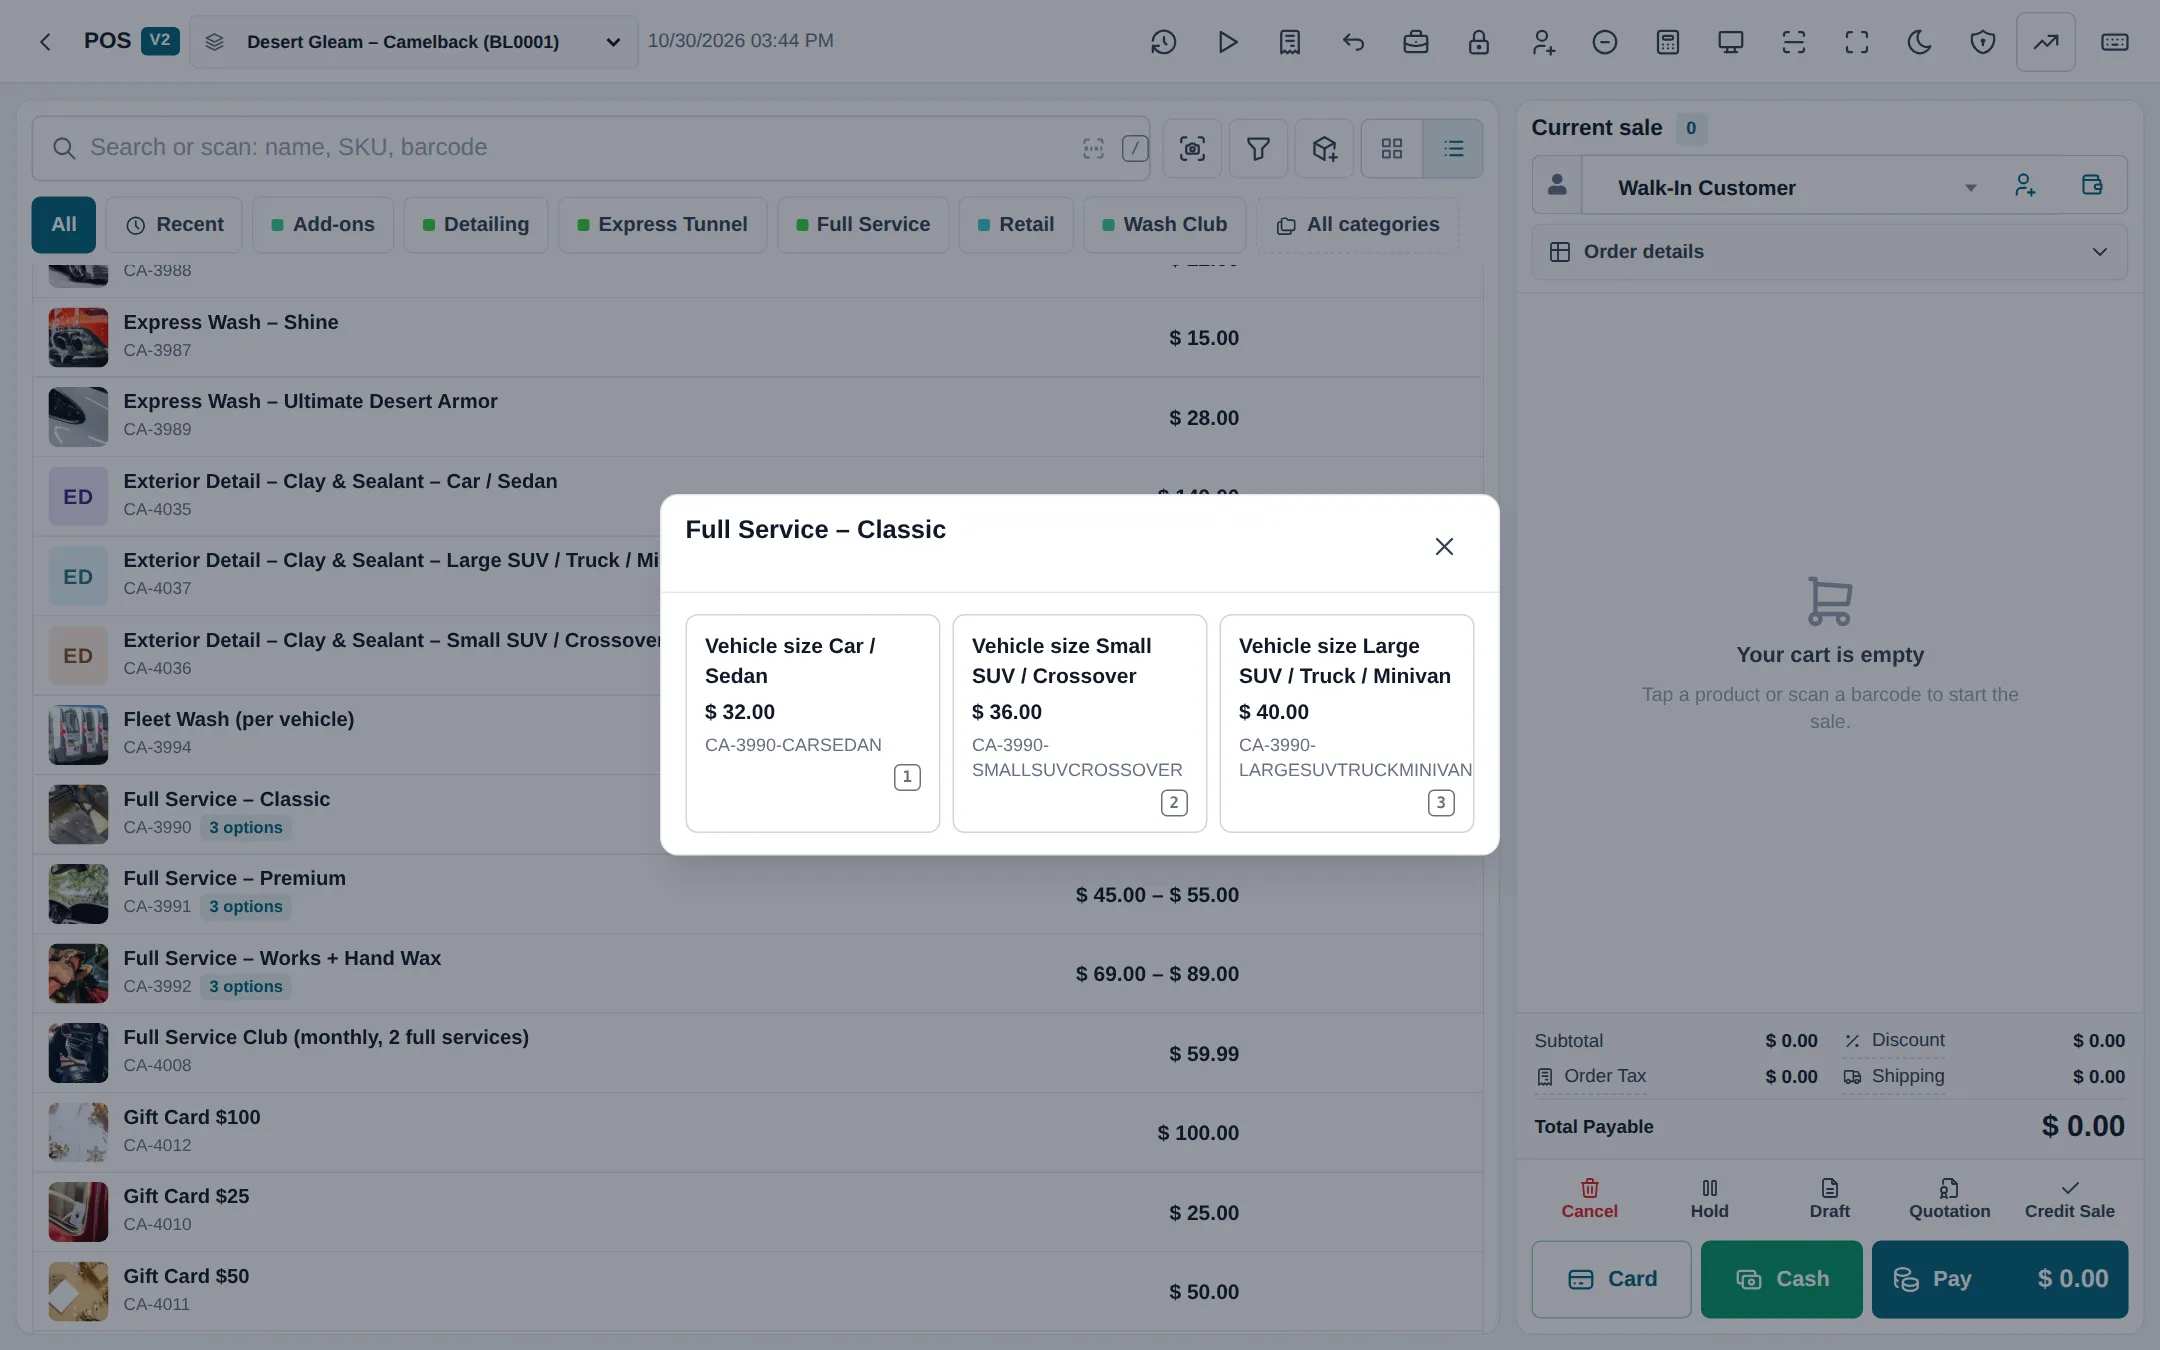Click the undo return arrow icon
The image size is (2160, 1350).
1353,42
